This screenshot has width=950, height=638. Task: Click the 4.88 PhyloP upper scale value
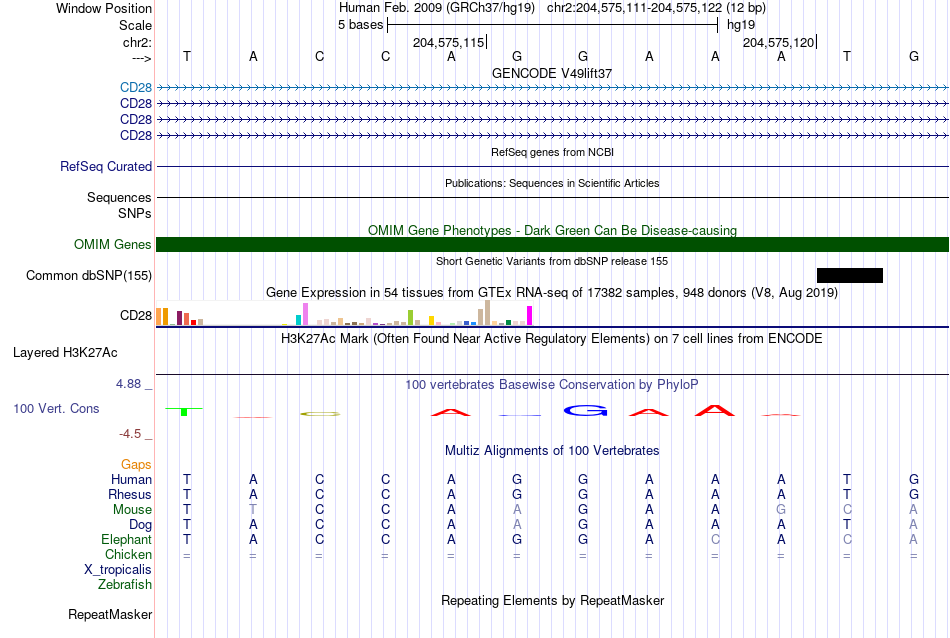pos(128,384)
